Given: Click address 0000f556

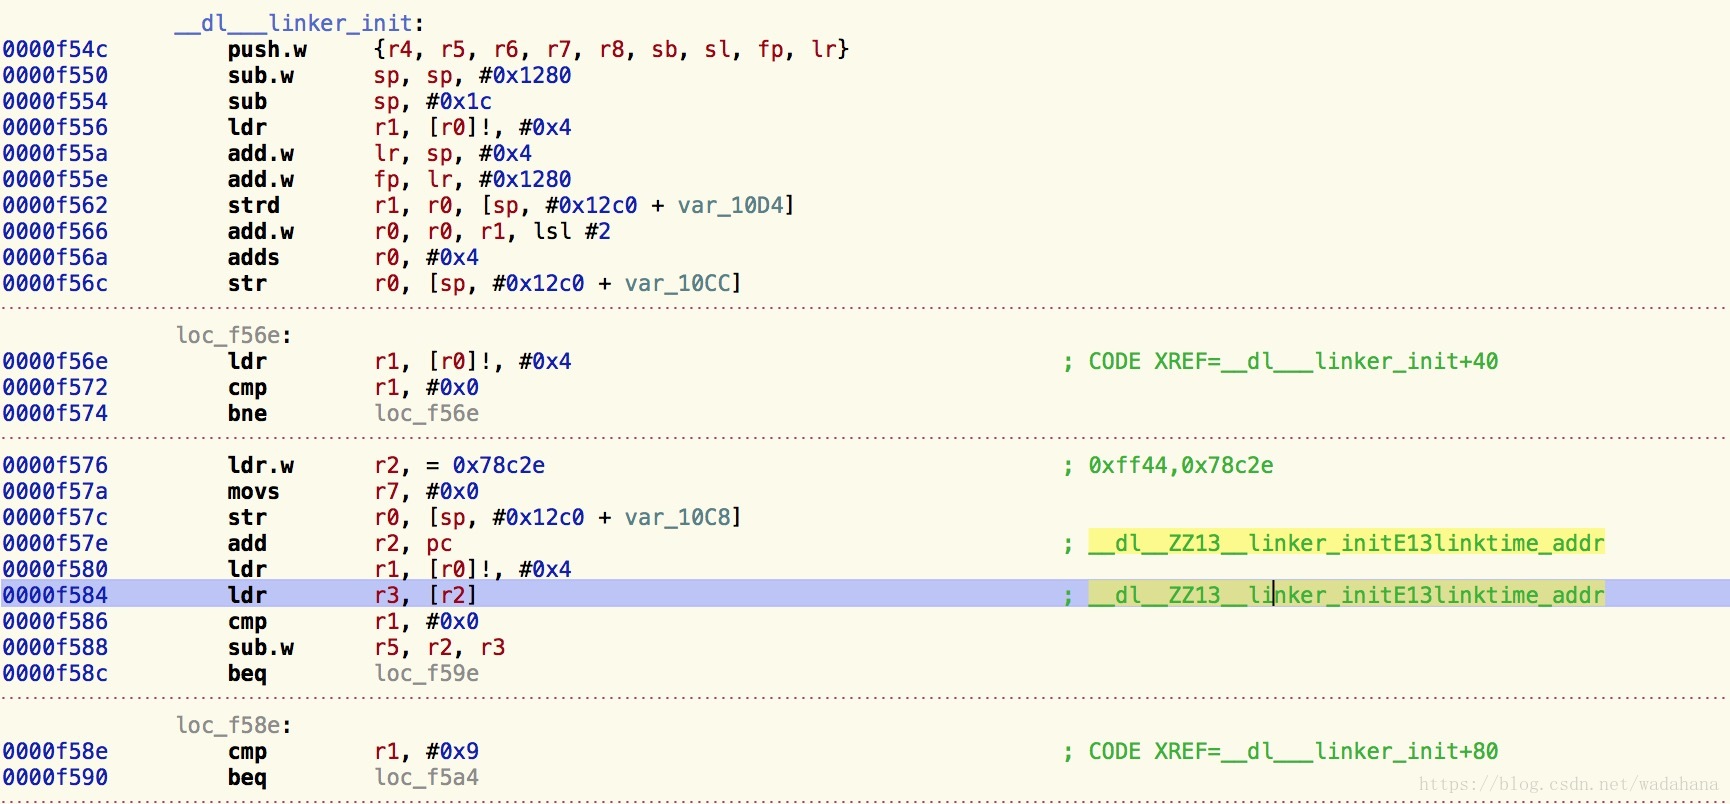Looking at the screenshot, I should point(55,127).
